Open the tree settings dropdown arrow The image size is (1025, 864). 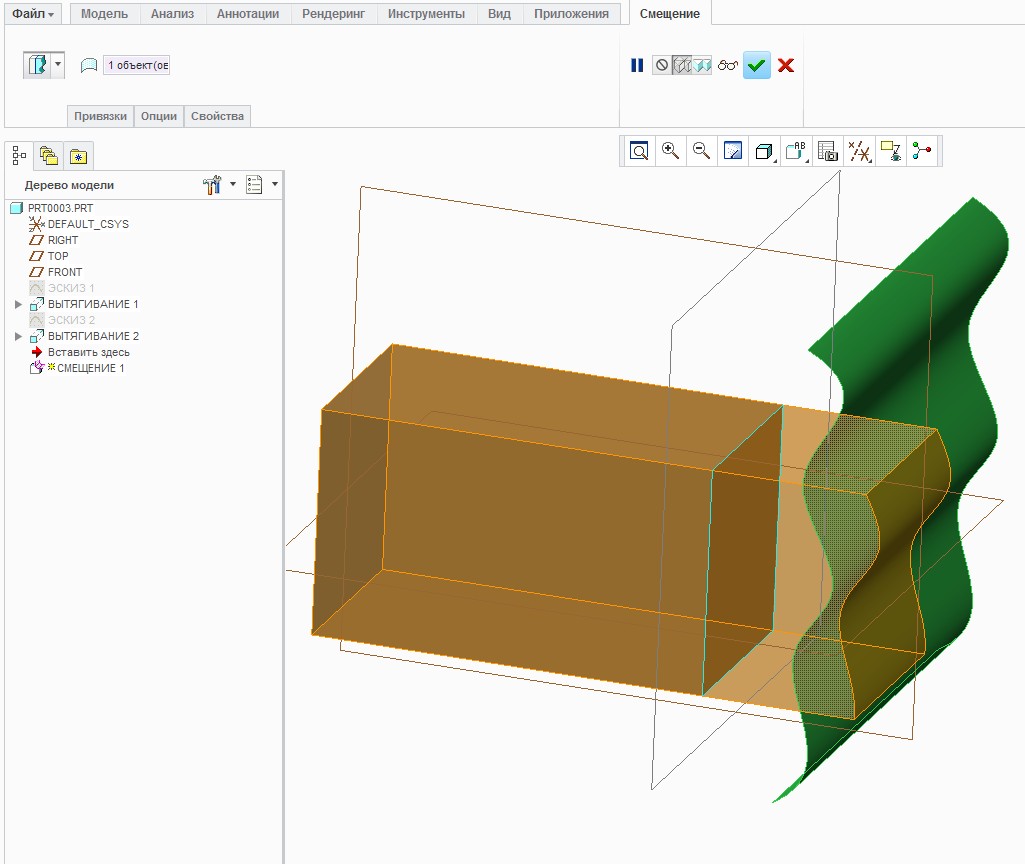pyautogui.click(x=233, y=185)
